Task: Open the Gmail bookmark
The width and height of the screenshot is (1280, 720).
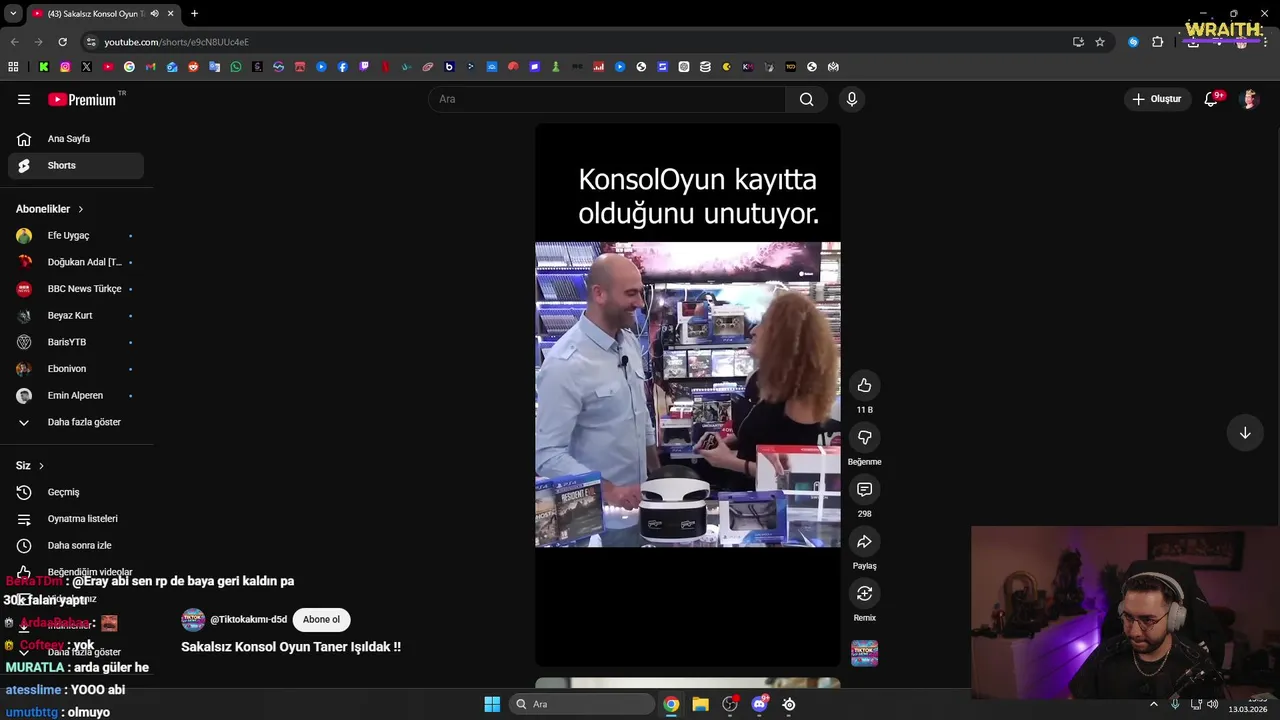Action: [x=150, y=67]
